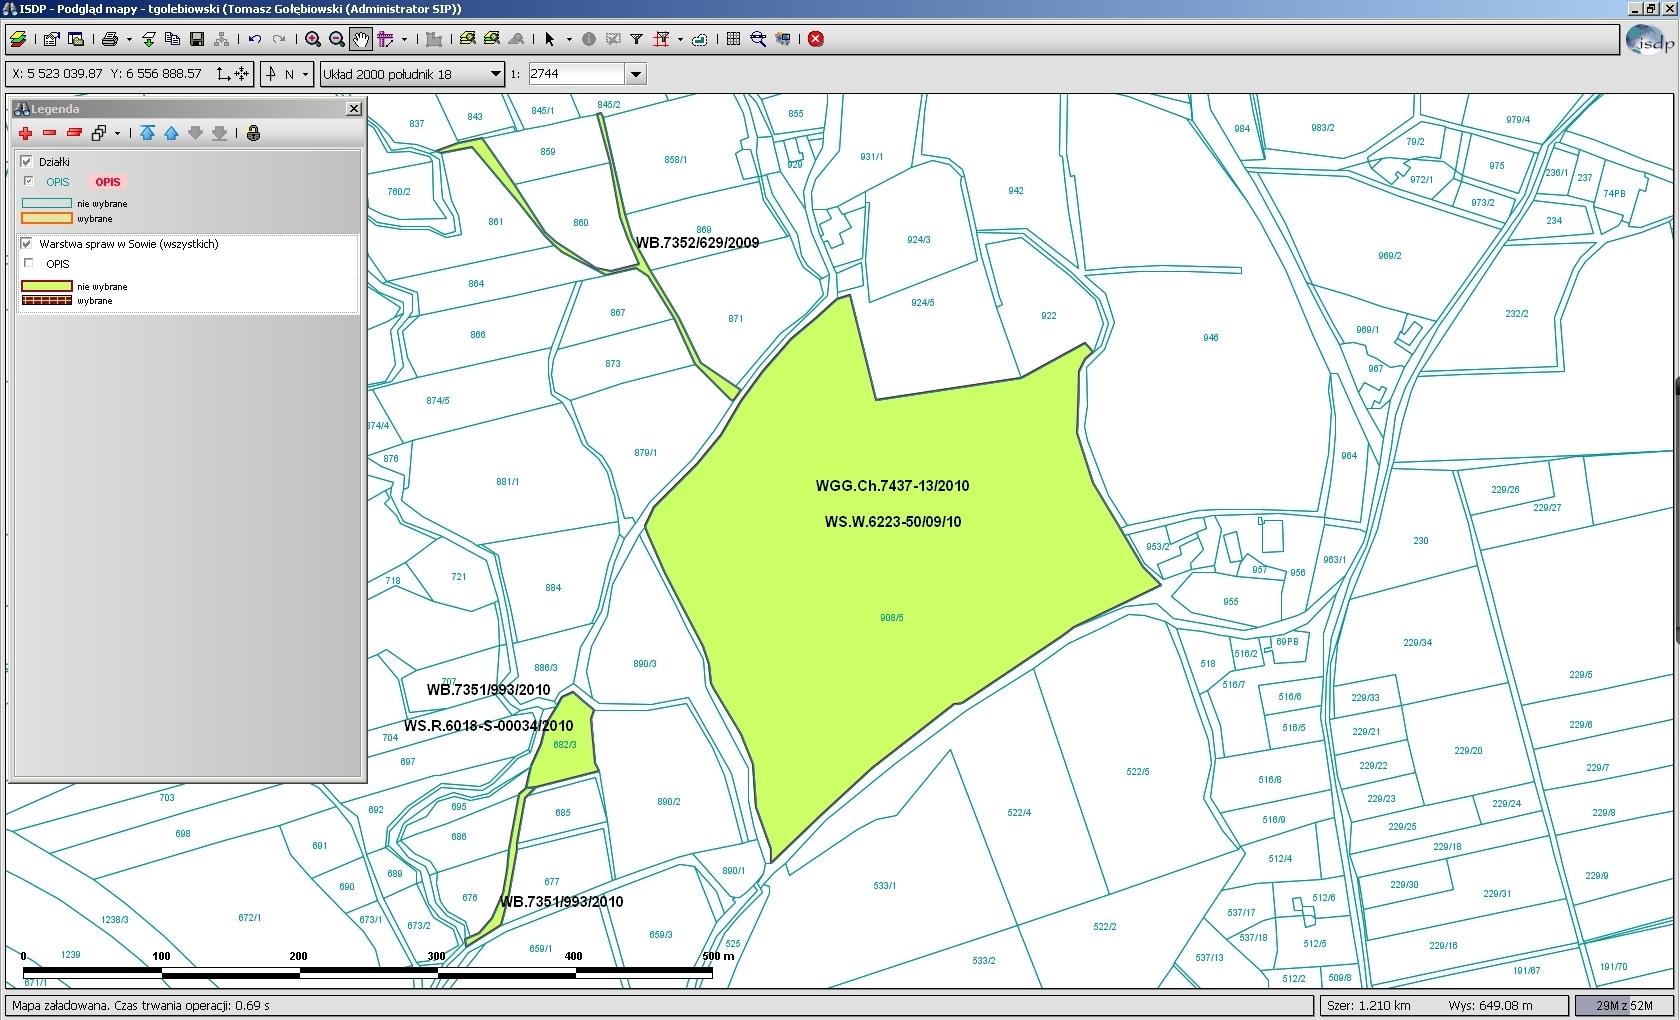Screen dimensions: 1680x1020
Task: Click the WGG.Ch.7437-13/2010 label on map
Action: [x=892, y=486]
